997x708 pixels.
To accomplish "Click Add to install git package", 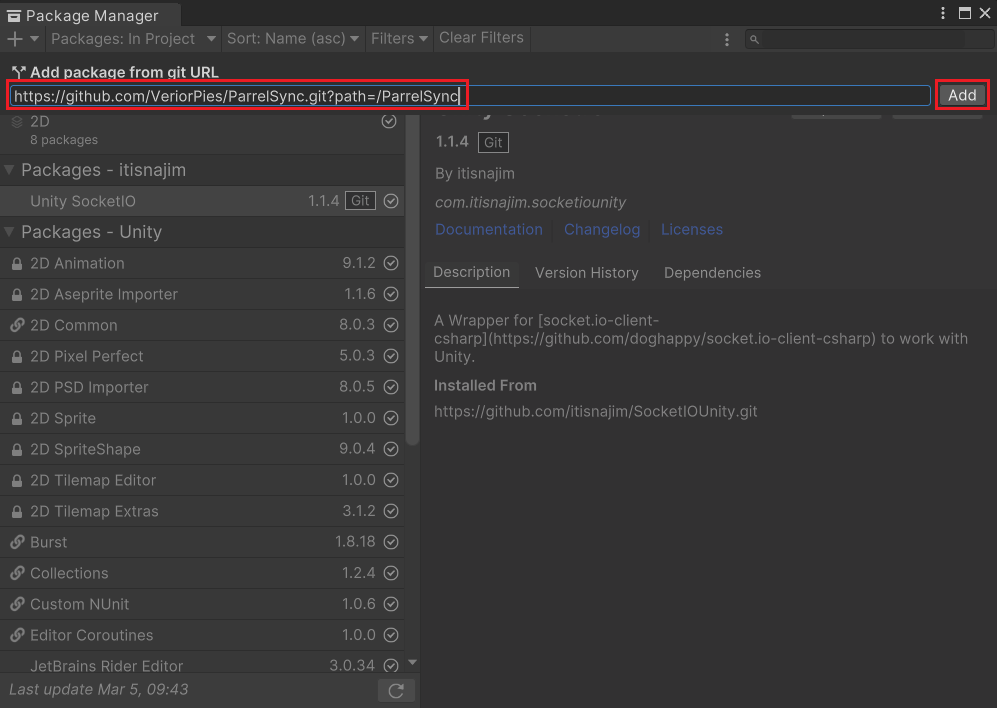I will click(x=962, y=95).
